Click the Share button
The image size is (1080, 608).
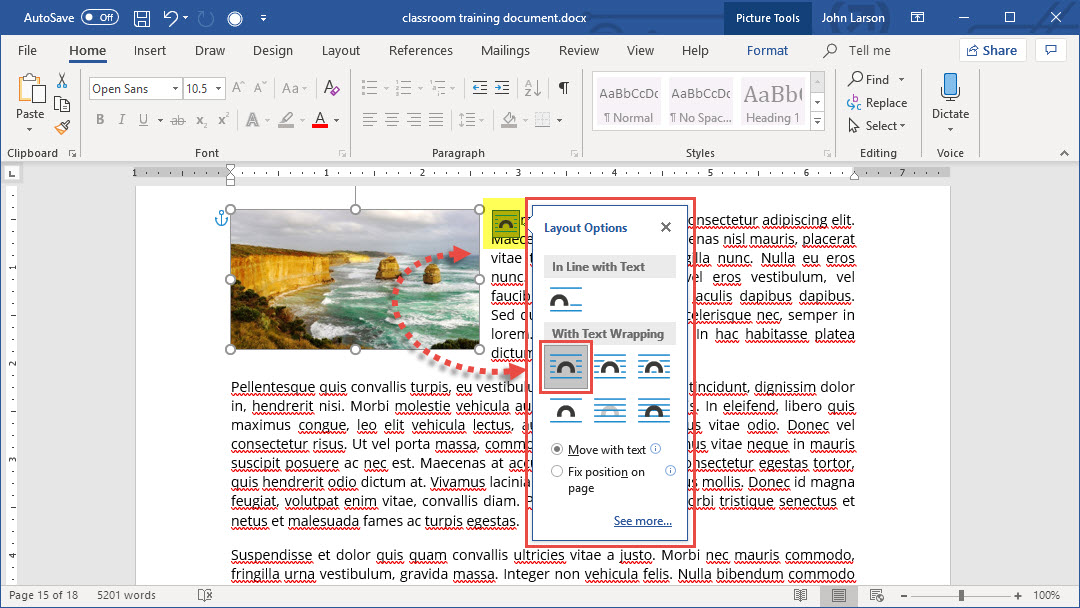coord(992,50)
